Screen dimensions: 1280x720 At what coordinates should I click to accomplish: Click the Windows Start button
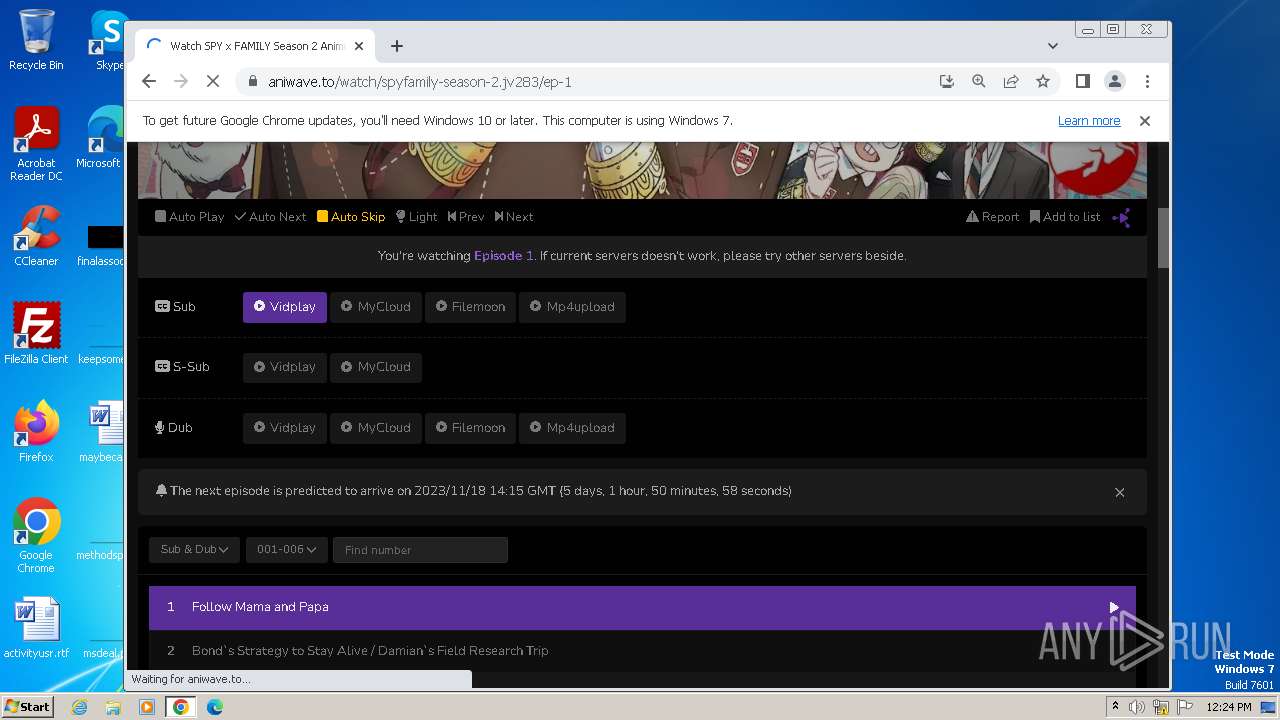tap(27, 706)
